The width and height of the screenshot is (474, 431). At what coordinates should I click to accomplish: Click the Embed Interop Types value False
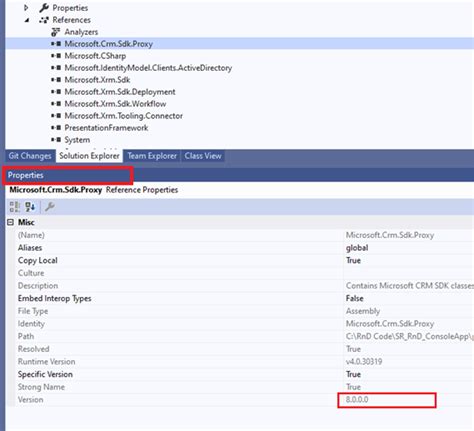(x=355, y=298)
